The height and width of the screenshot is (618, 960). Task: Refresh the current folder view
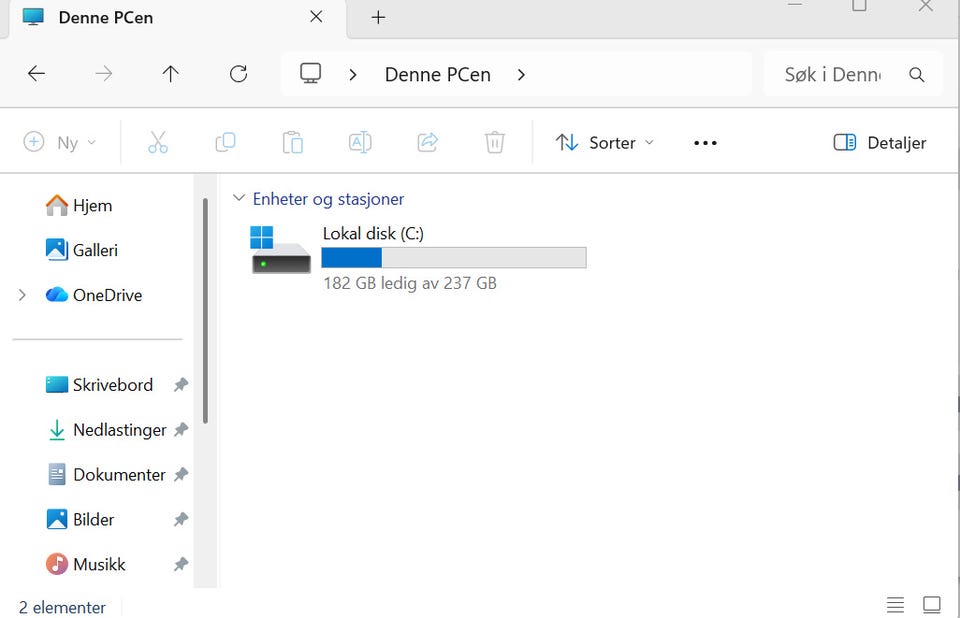[238, 74]
